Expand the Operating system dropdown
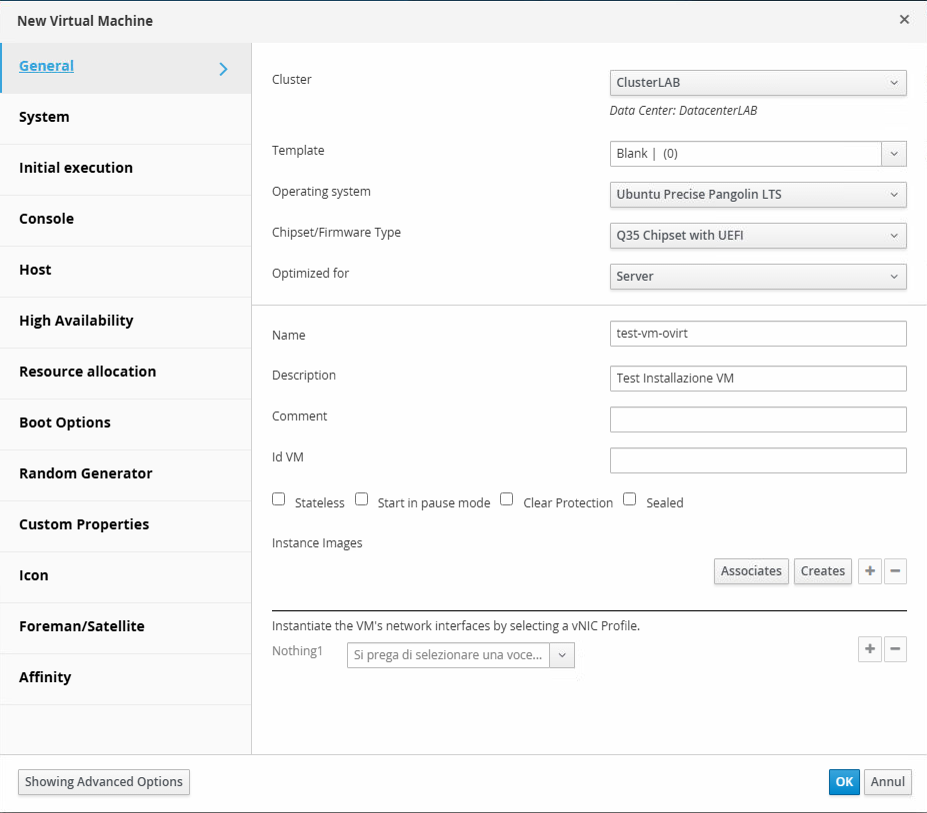The image size is (927, 813). tap(758, 195)
